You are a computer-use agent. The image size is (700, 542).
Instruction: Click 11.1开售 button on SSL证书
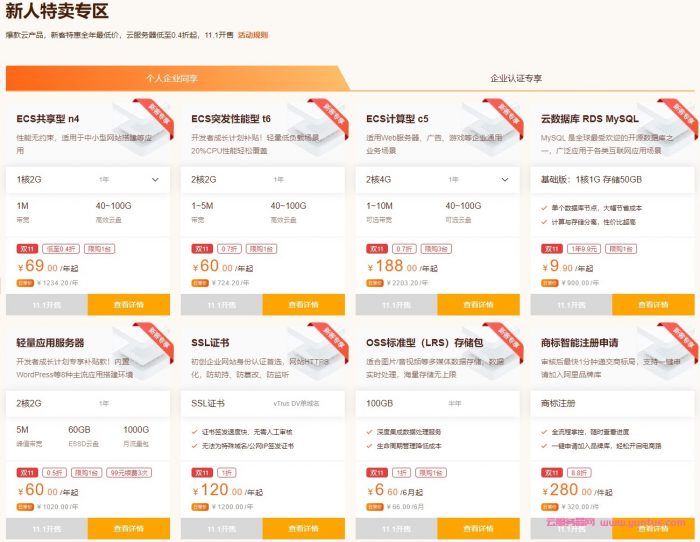[x=222, y=529]
